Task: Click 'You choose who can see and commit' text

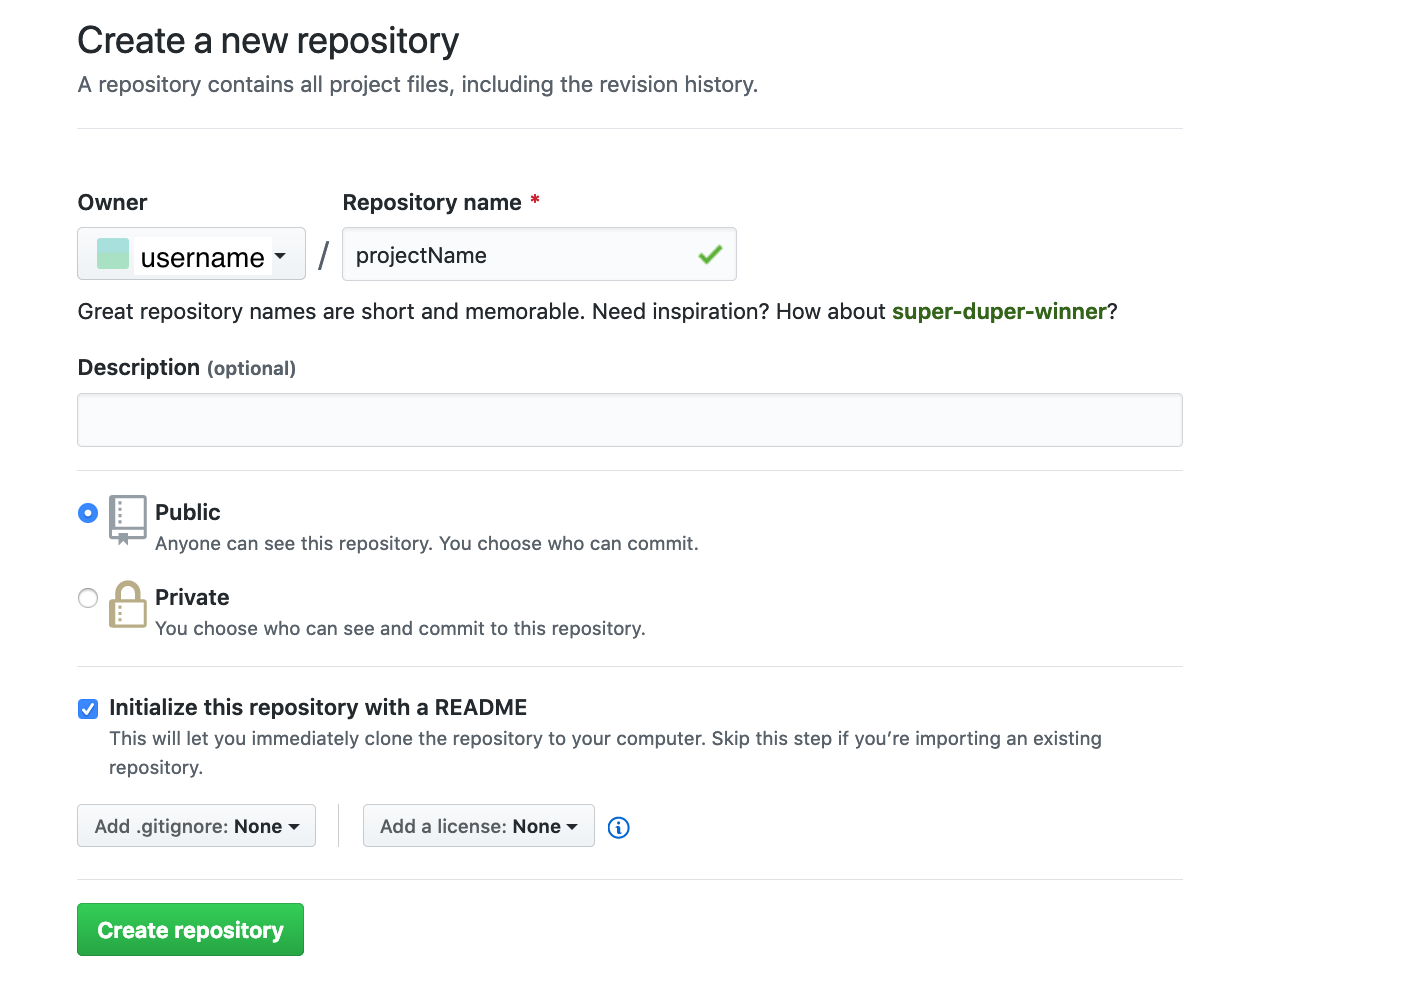Action: [400, 628]
